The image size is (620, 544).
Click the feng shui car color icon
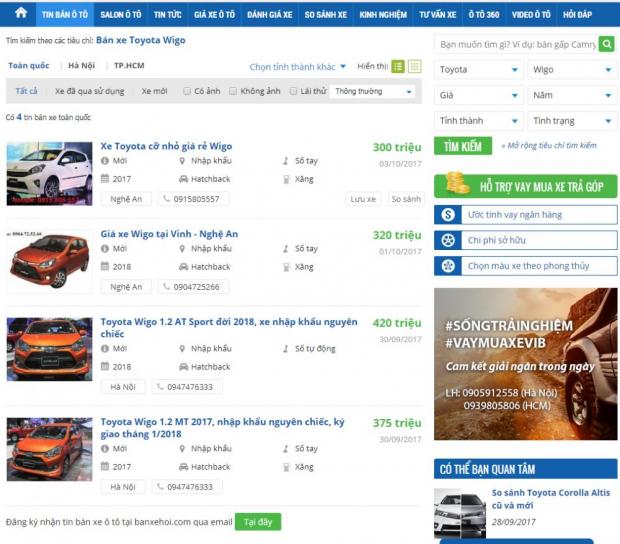[x=448, y=266]
